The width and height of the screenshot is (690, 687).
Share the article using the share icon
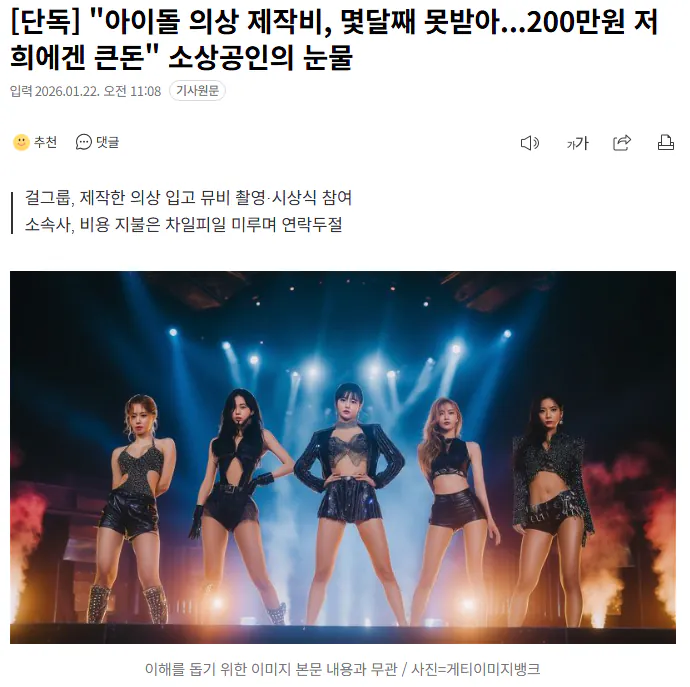[622, 143]
